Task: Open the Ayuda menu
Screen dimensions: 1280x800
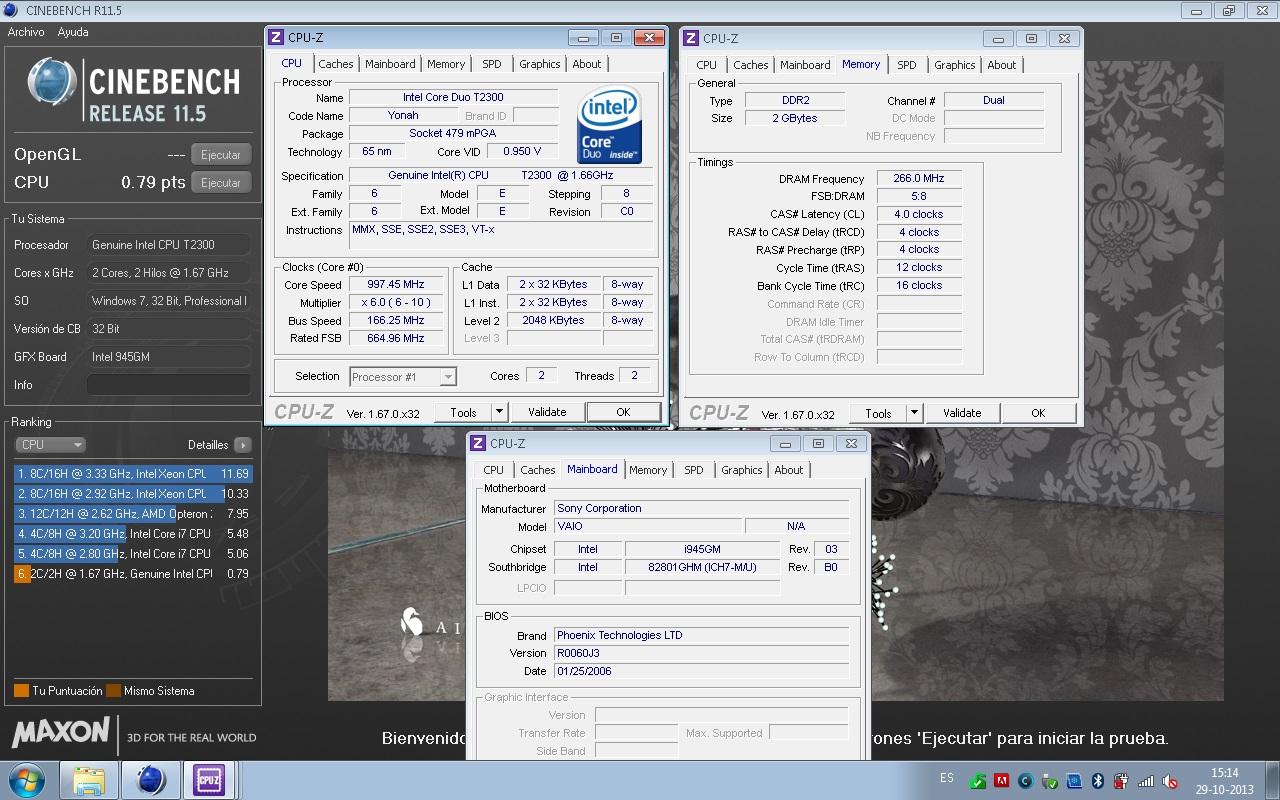Action: [73, 32]
